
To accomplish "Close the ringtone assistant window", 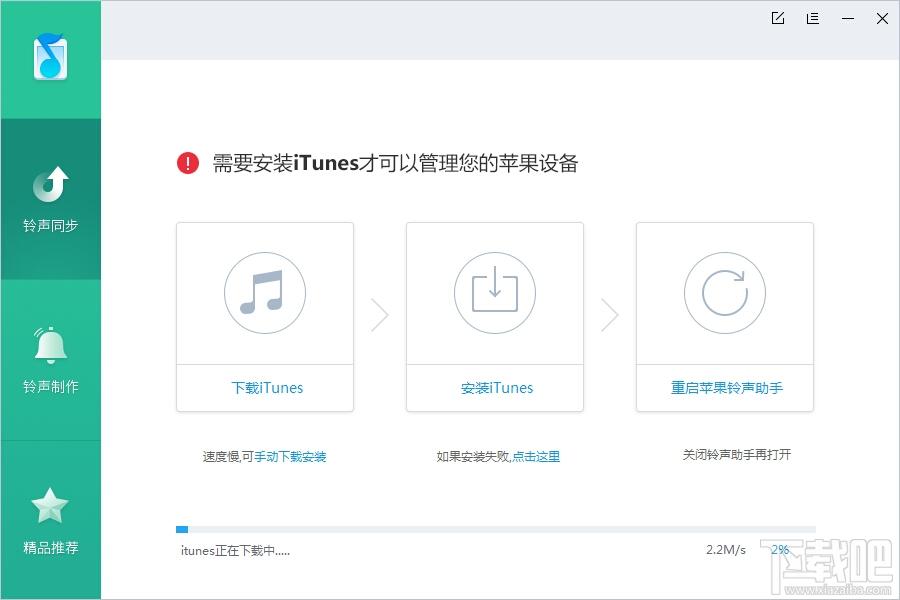I will (x=883, y=18).
